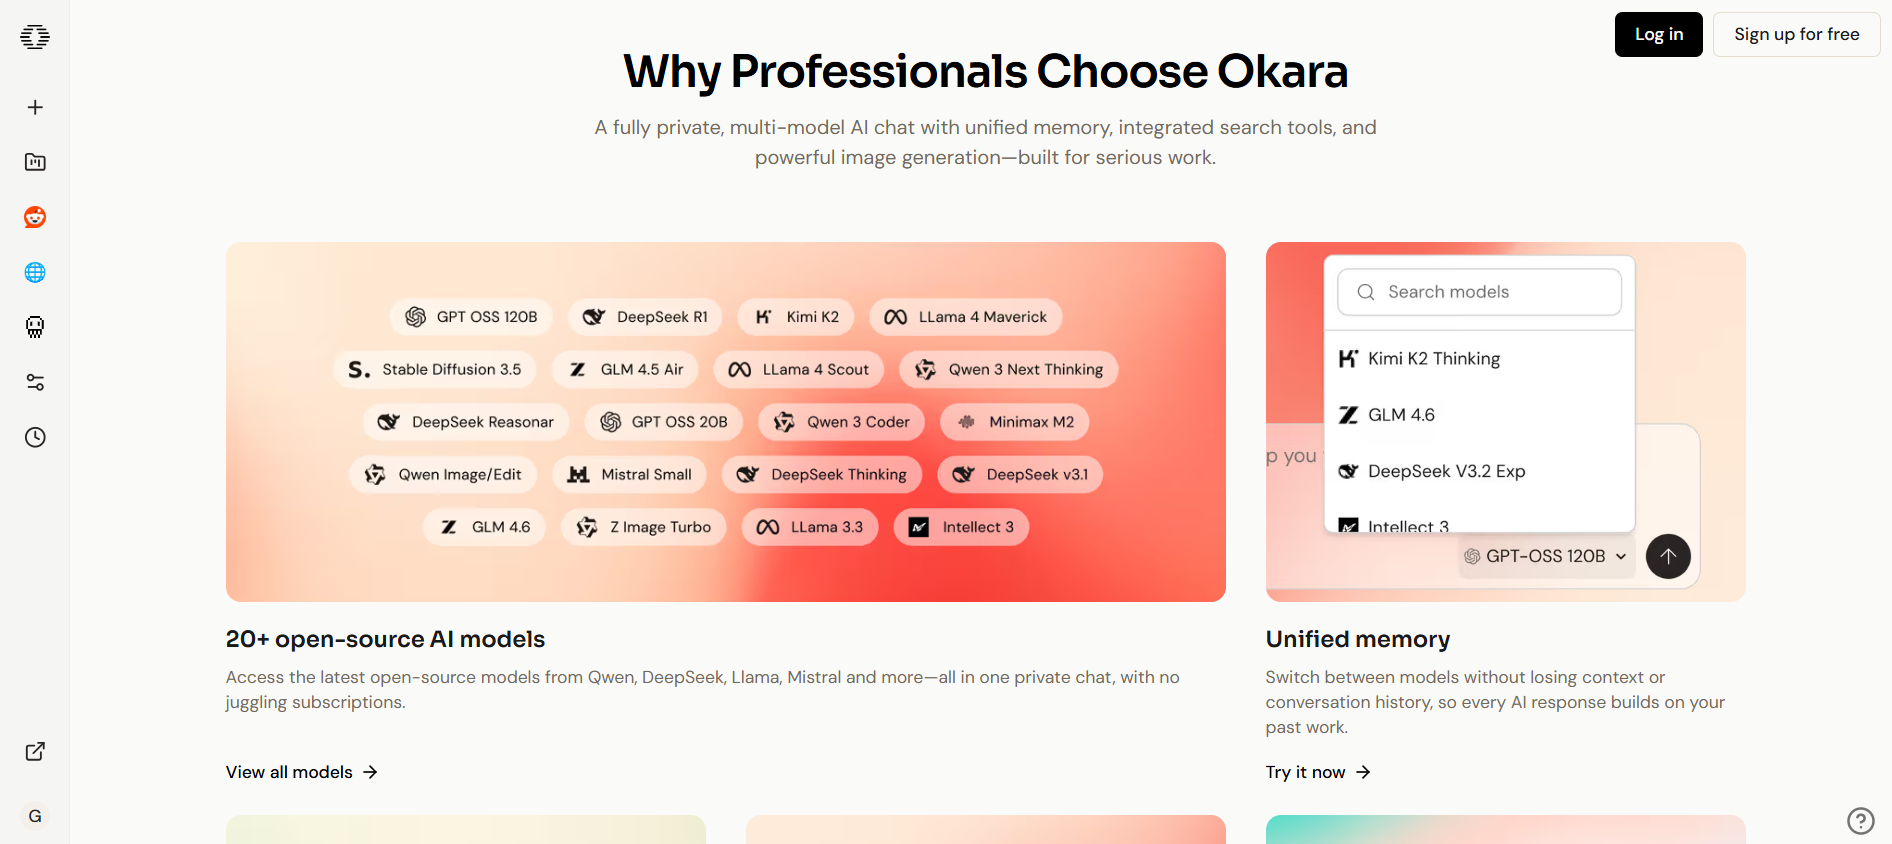Pick DeepSeek V3.2 Exp from model list
Viewport: 1892px width, 844px height.
click(1445, 471)
